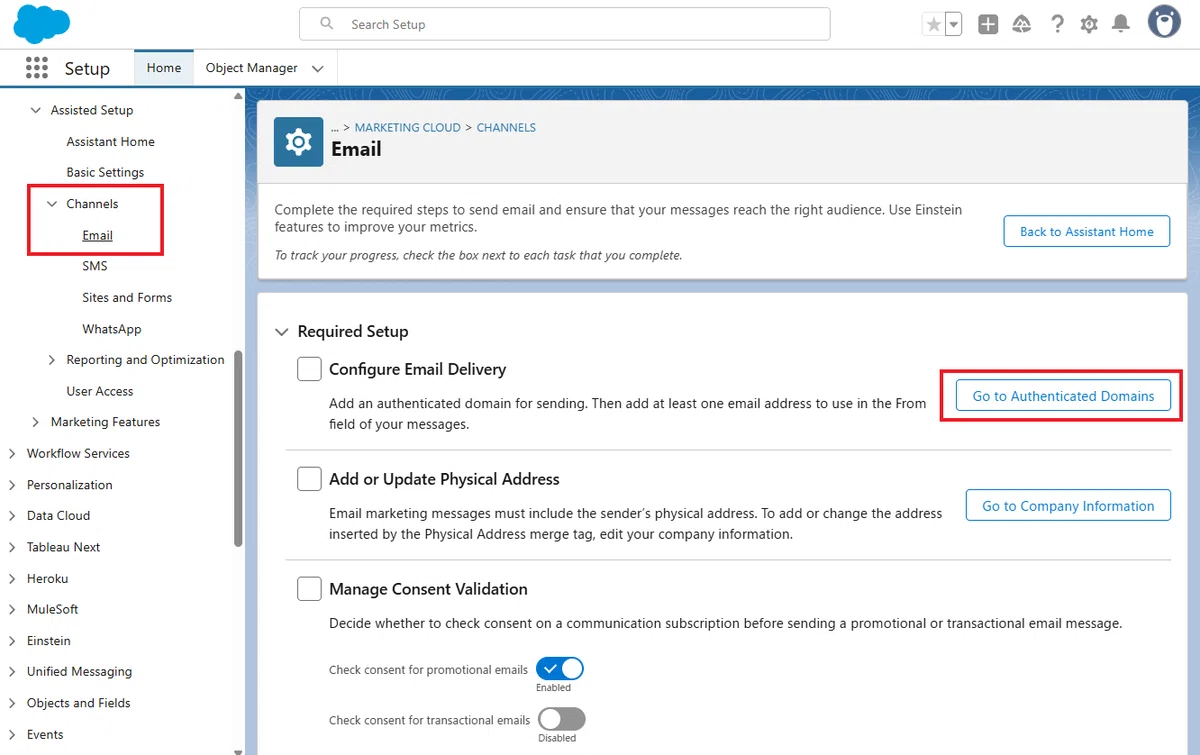Click the search magnifier icon

(326, 24)
